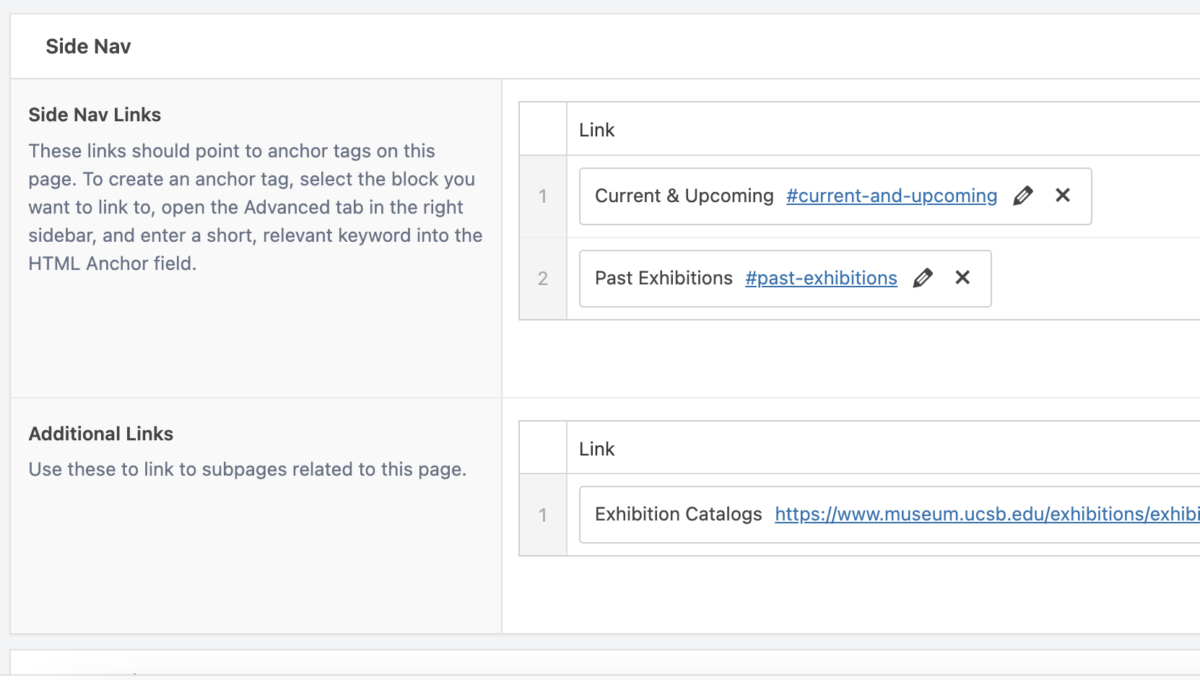Viewport: 1200px width, 680px height.
Task: Click the subpages description under Additional Links
Action: [x=247, y=469]
